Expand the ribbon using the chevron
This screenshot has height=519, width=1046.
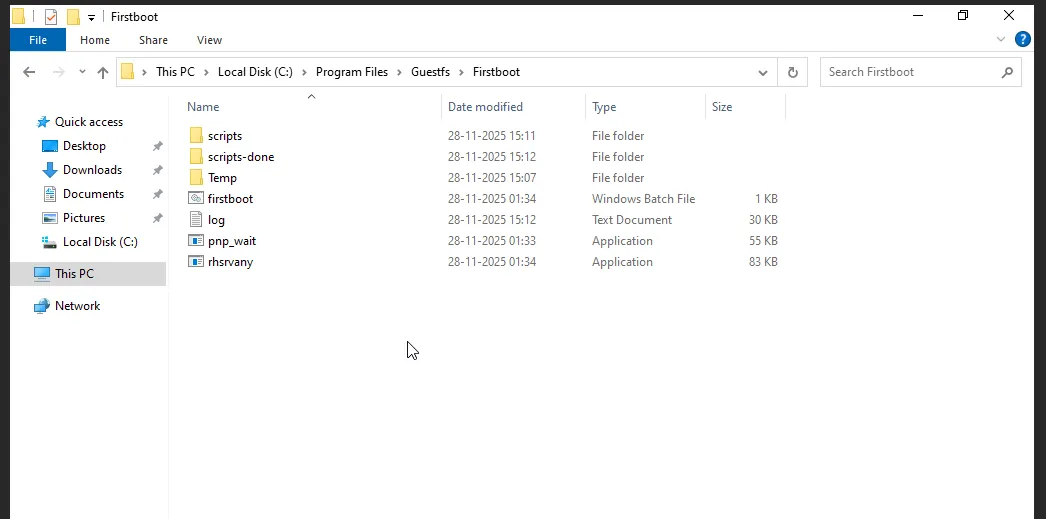pos(1001,40)
